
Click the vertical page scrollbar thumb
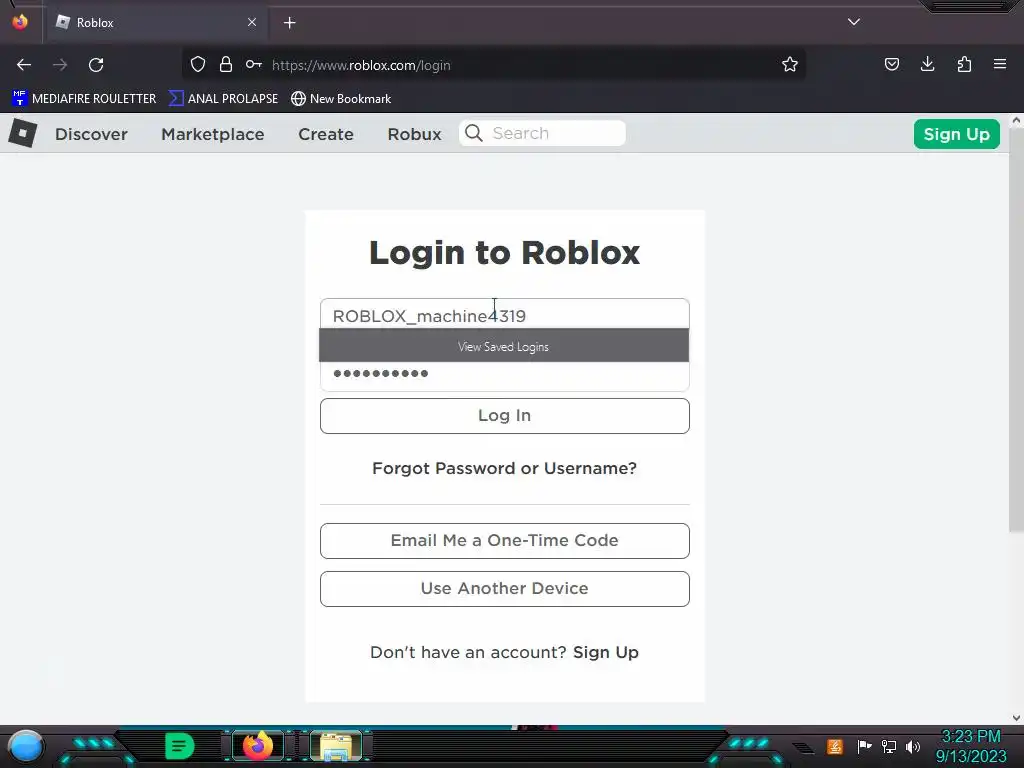pyautogui.click(x=1016, y=330)
